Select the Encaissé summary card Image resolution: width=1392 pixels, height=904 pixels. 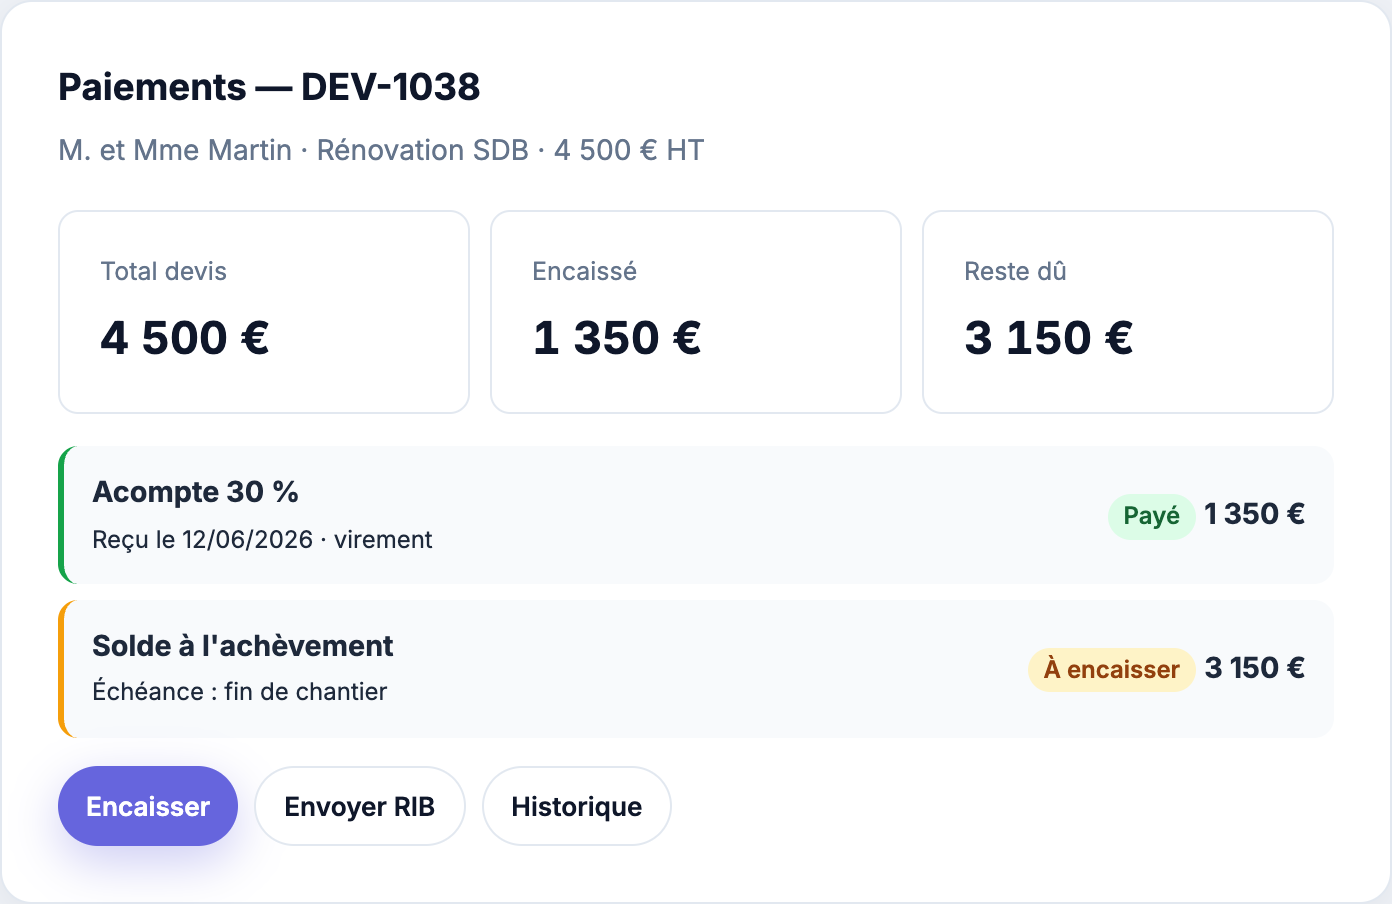click(696, 312)
